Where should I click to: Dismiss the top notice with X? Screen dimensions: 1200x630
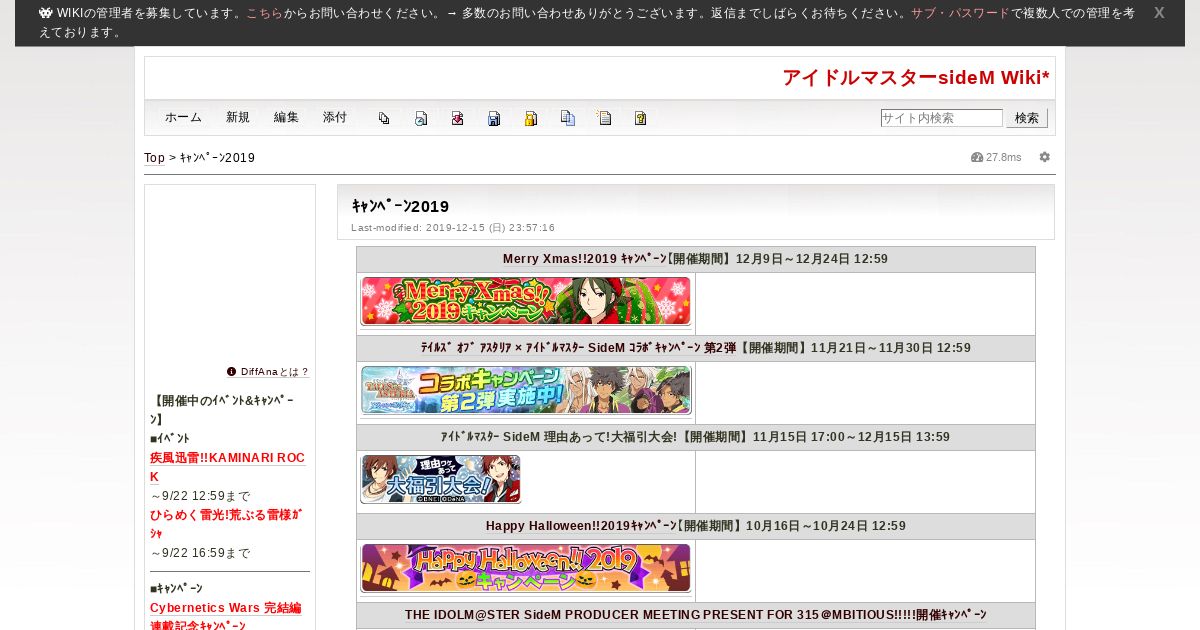pos(1159,13)
